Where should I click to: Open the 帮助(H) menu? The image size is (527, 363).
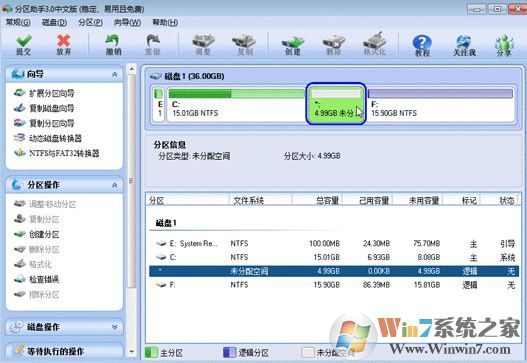(165, 23)
